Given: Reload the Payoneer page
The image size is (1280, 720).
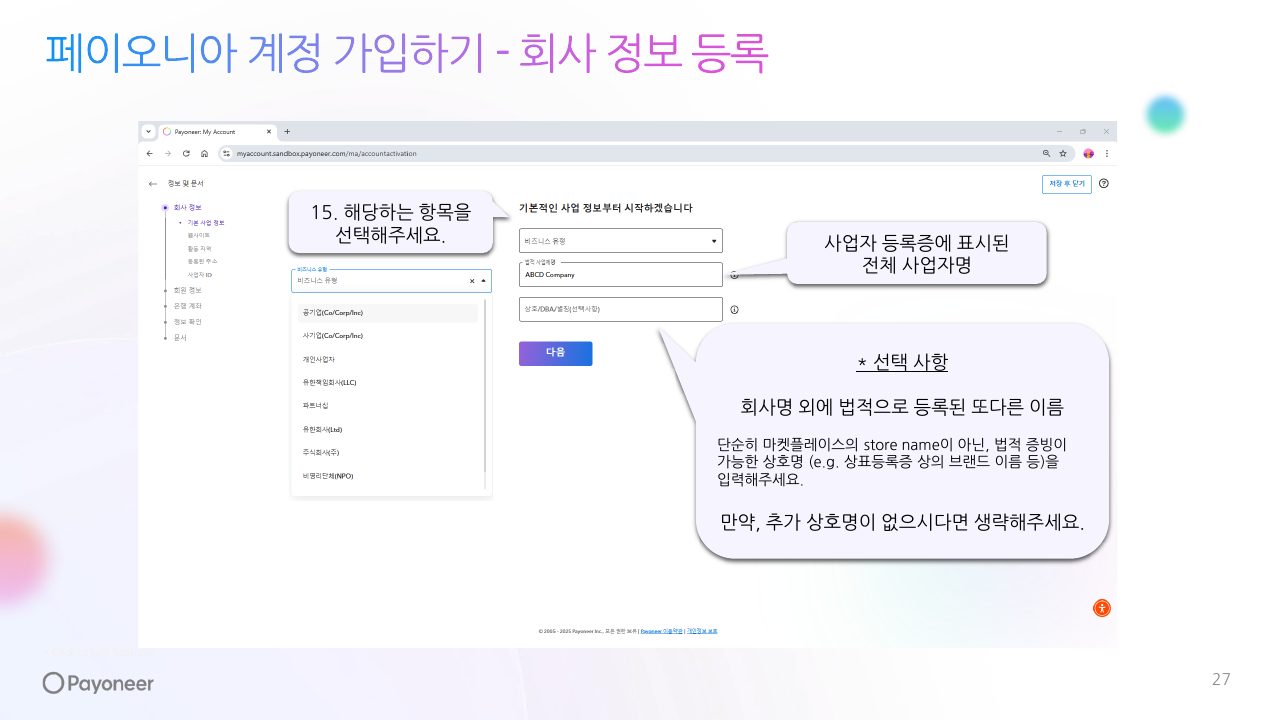Looking at the screenshot, I should click(x=186, y=153).
